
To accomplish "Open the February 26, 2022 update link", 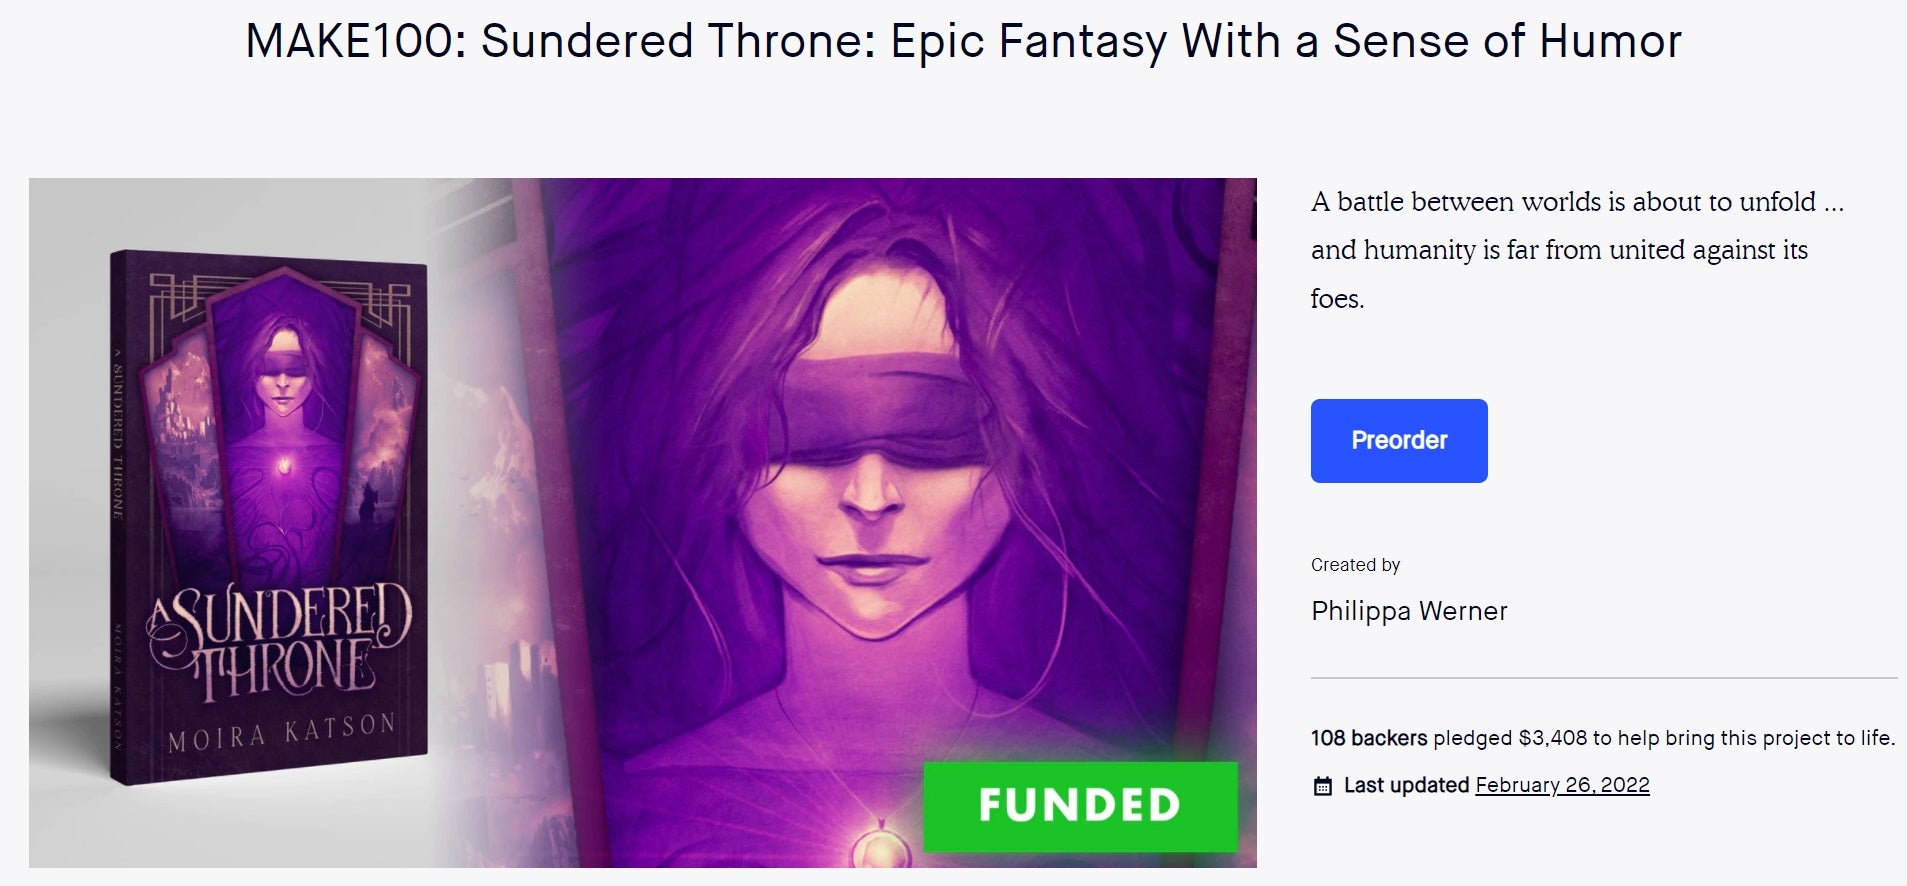I will pos(1561,785).
